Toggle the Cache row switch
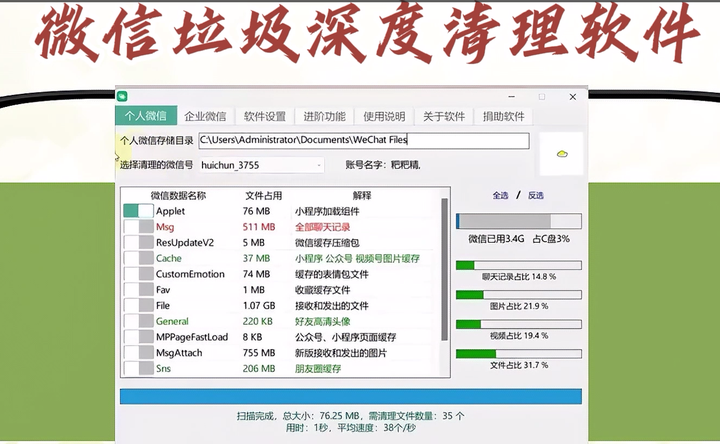The height and width of the screenshot is (444, 720). (x=138, y=258)
